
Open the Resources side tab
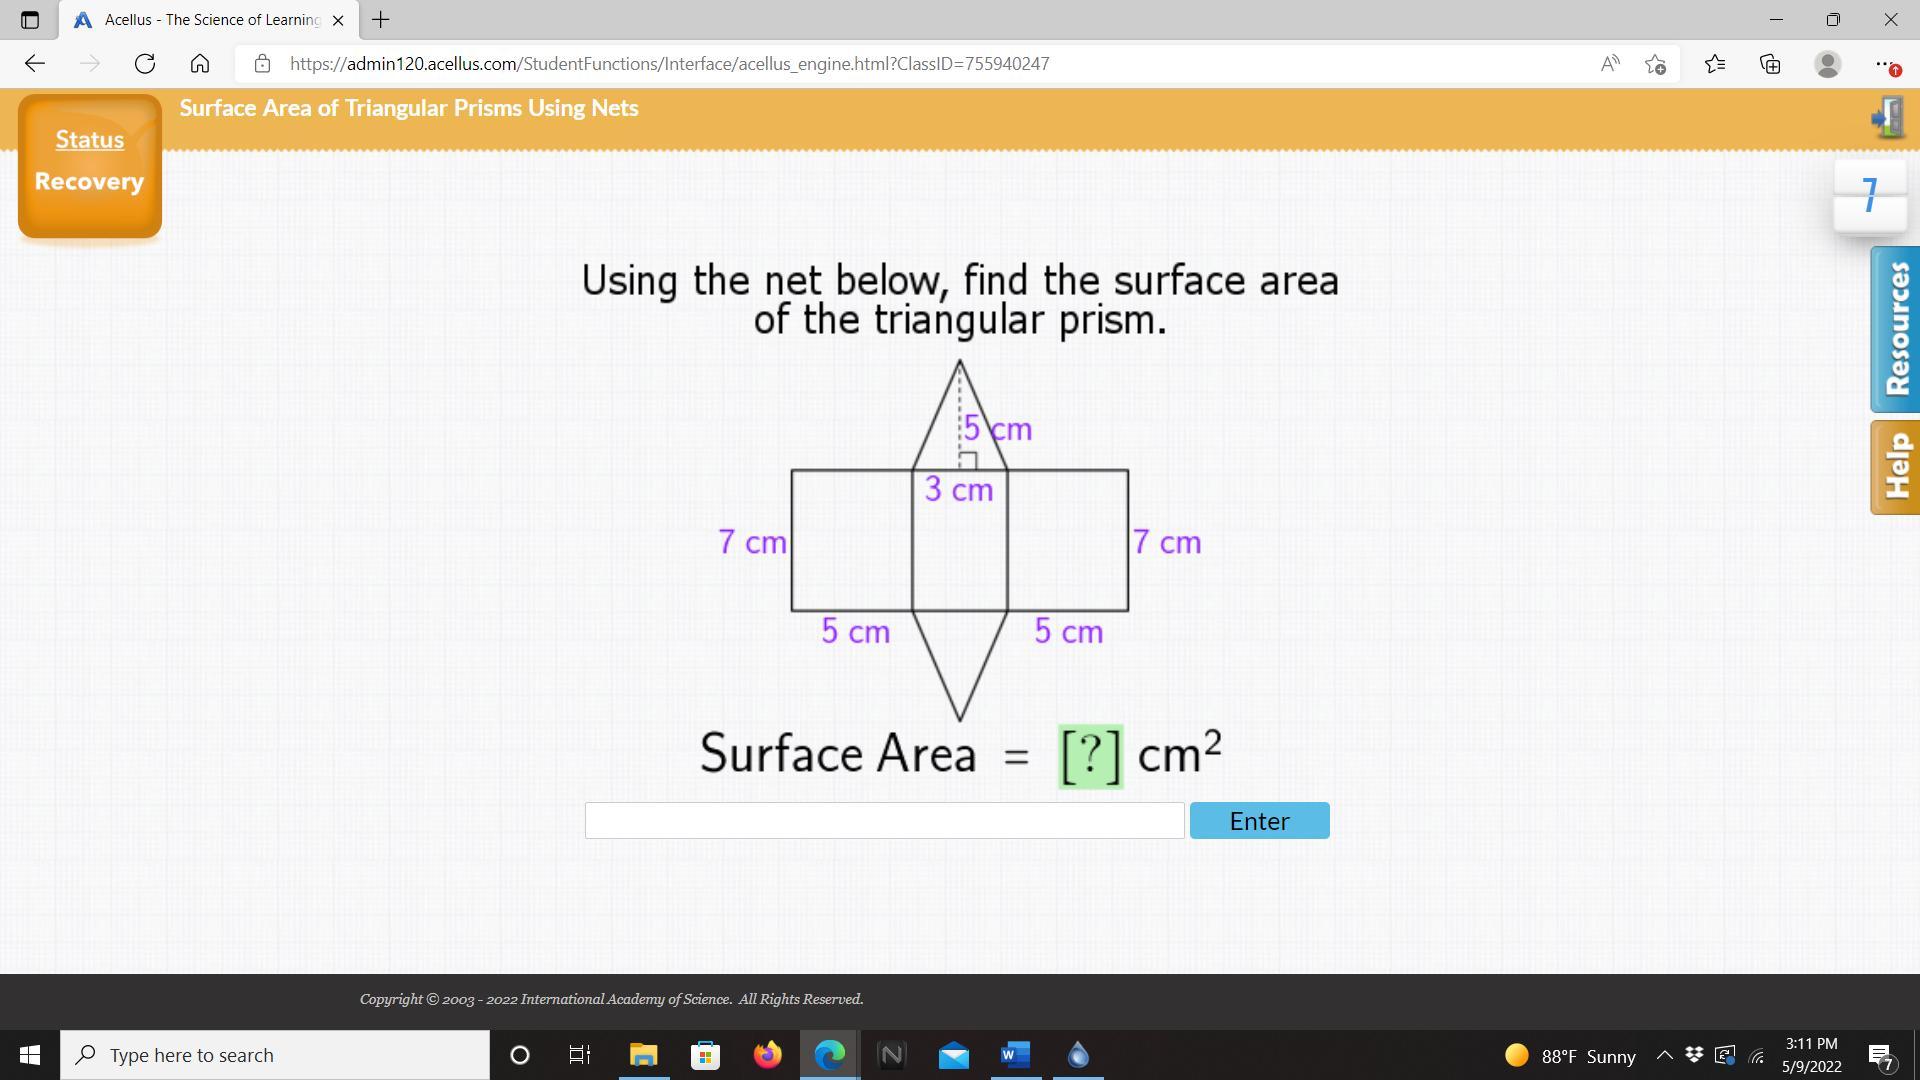click(1895, 330)
